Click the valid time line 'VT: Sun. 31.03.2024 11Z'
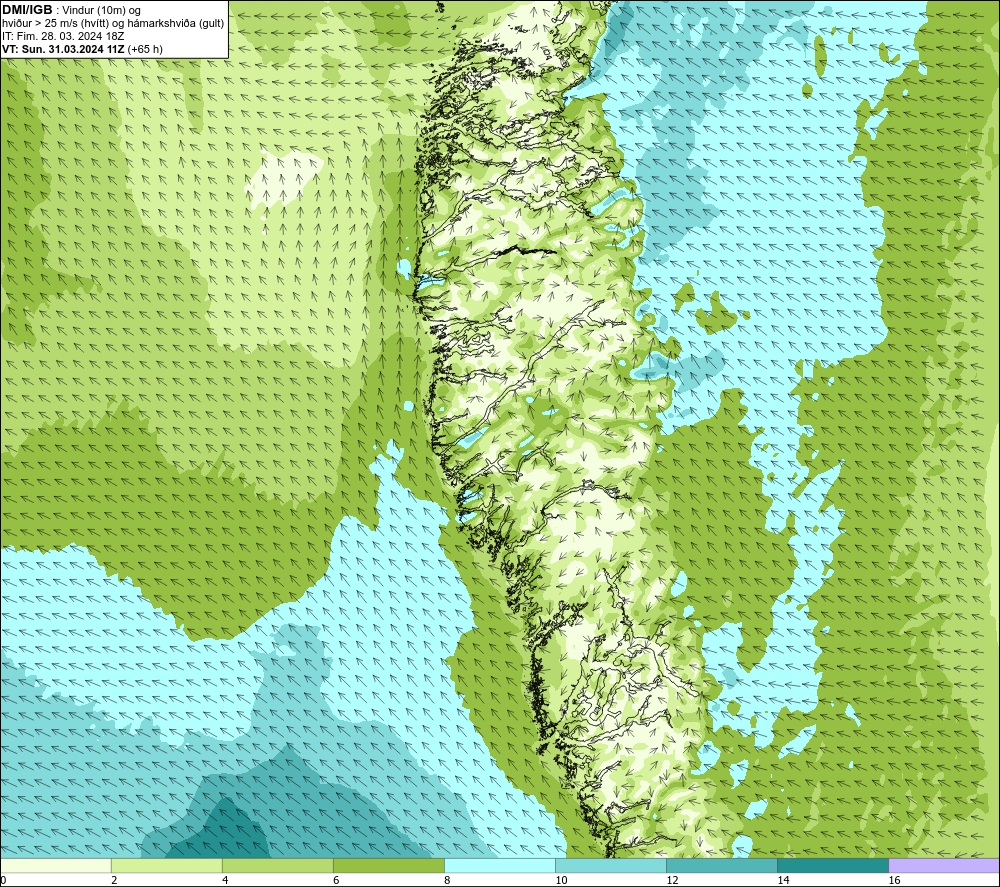The height and width of the screenshot is (887, 1000). tap(64, 49)
